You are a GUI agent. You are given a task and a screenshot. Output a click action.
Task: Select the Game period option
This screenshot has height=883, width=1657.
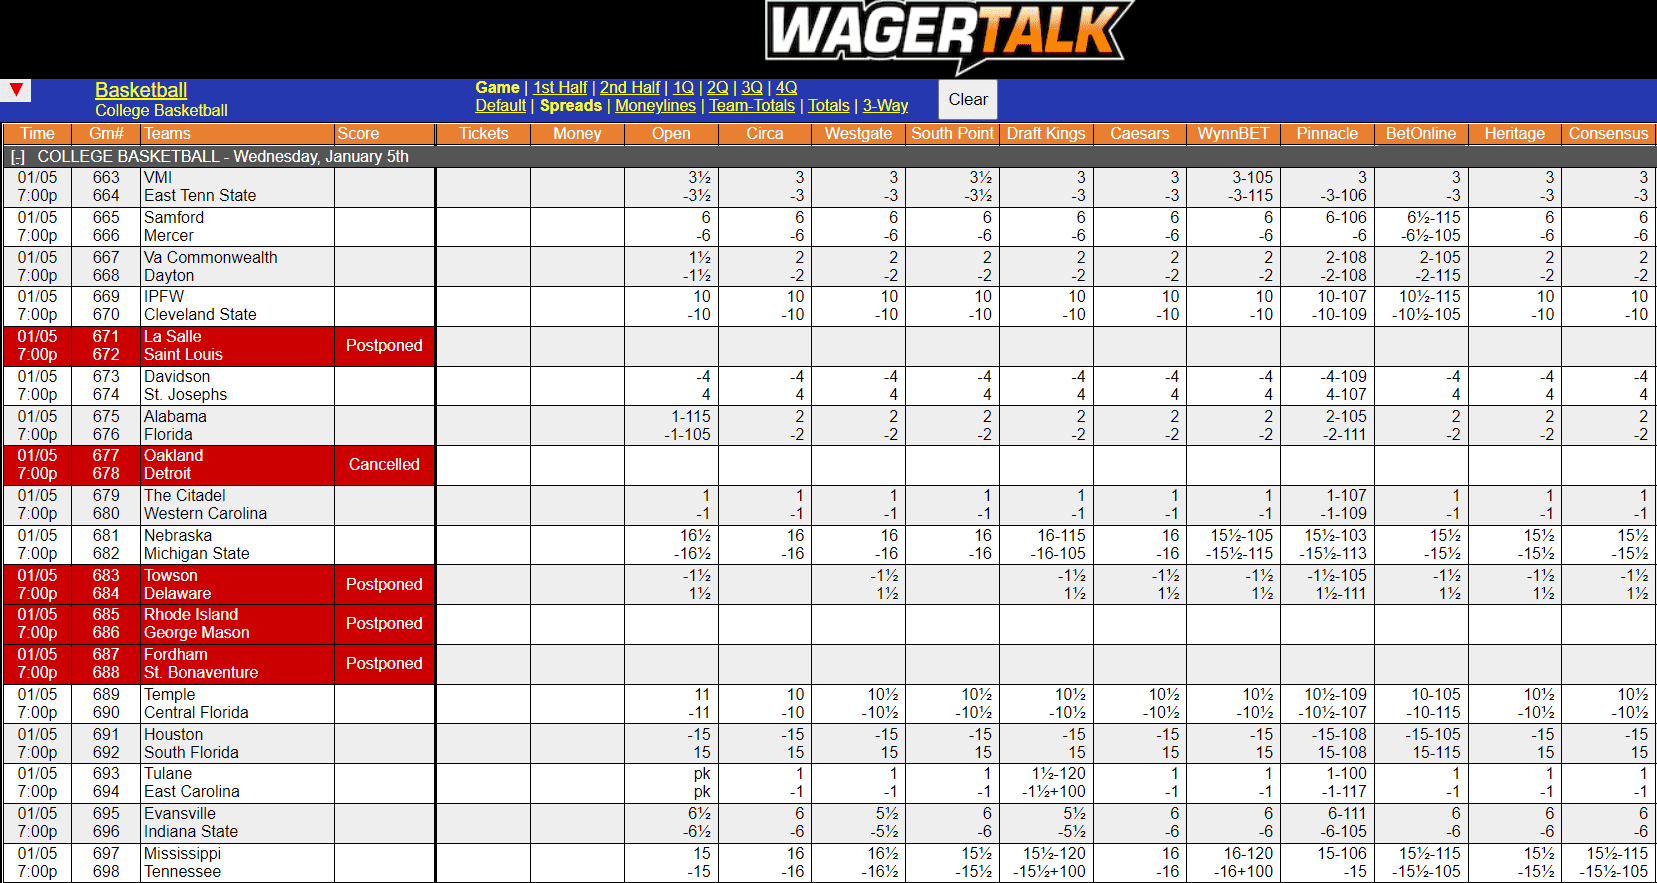coord(497,88)
